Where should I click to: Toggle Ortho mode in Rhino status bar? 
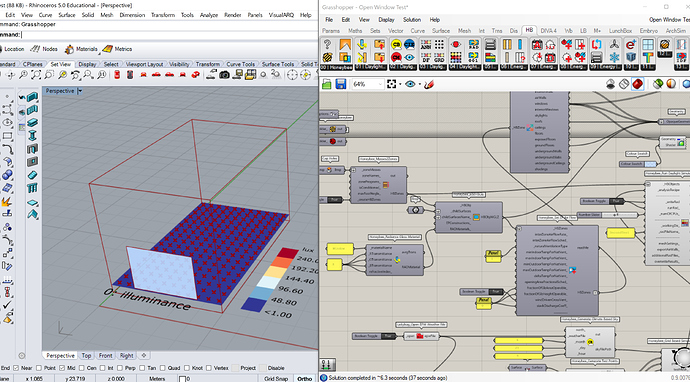pyautogui.click(x=305, y=378)
